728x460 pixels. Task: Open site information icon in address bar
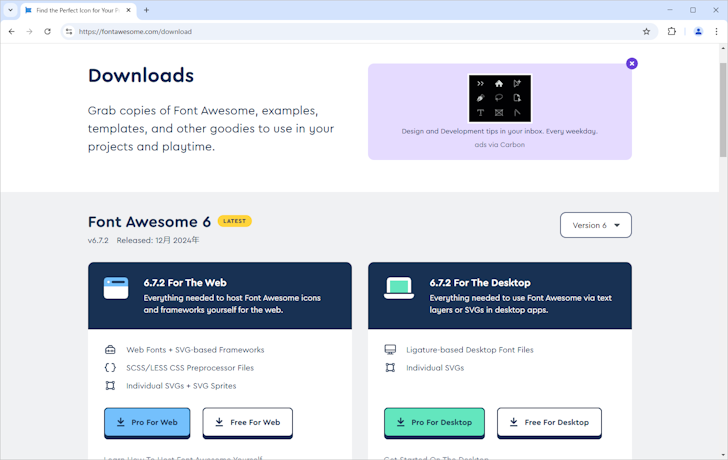click(x=69, y=32)
